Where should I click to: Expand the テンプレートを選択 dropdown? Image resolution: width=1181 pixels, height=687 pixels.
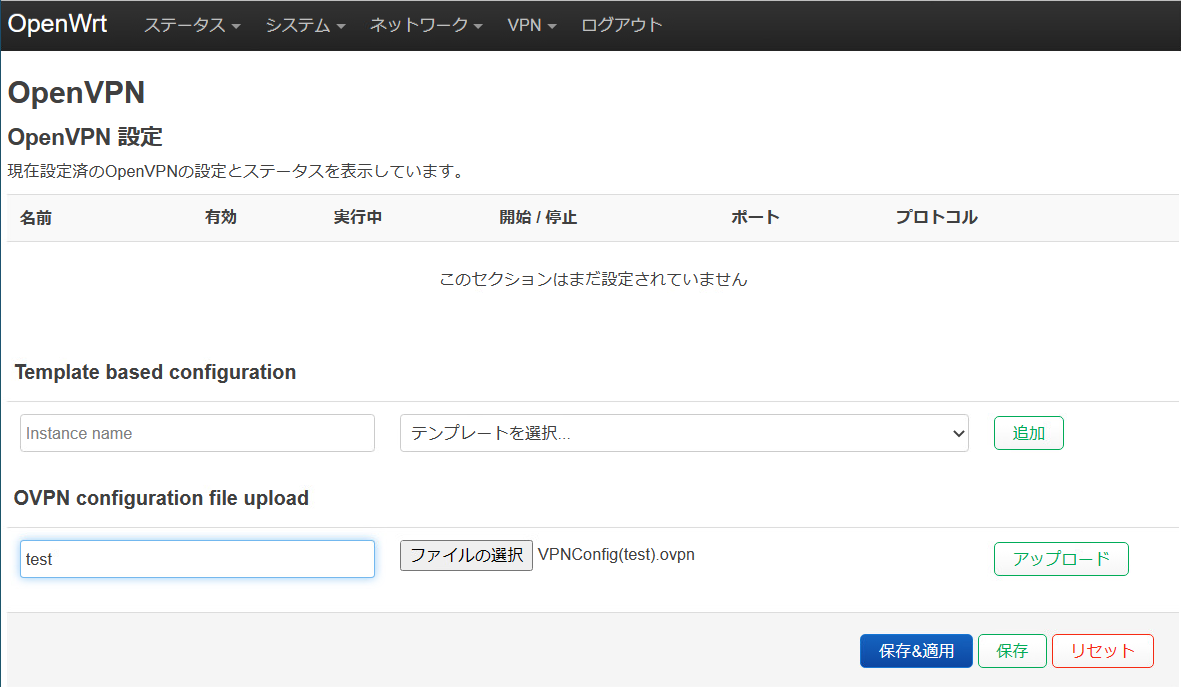tap(684, 433)
